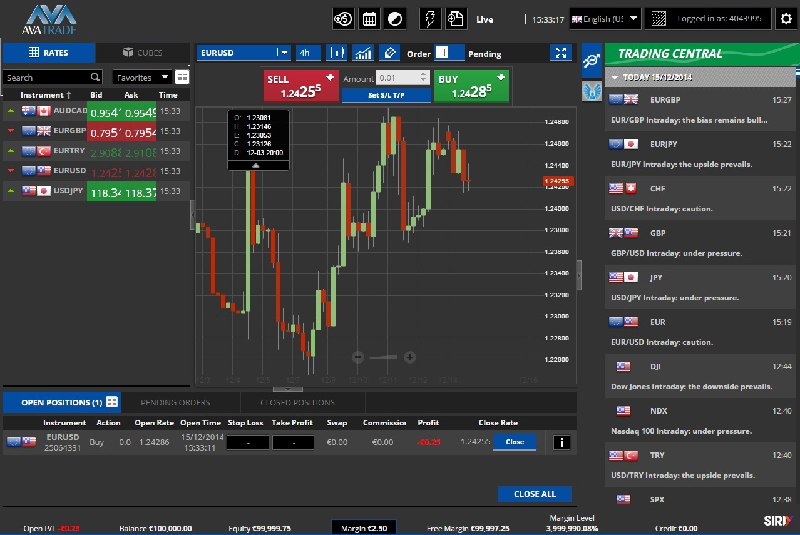The image size is (800, 535).
Task: Click the BUY 1.2428 button
Action: pyautogui.click(x=471, y=86)
